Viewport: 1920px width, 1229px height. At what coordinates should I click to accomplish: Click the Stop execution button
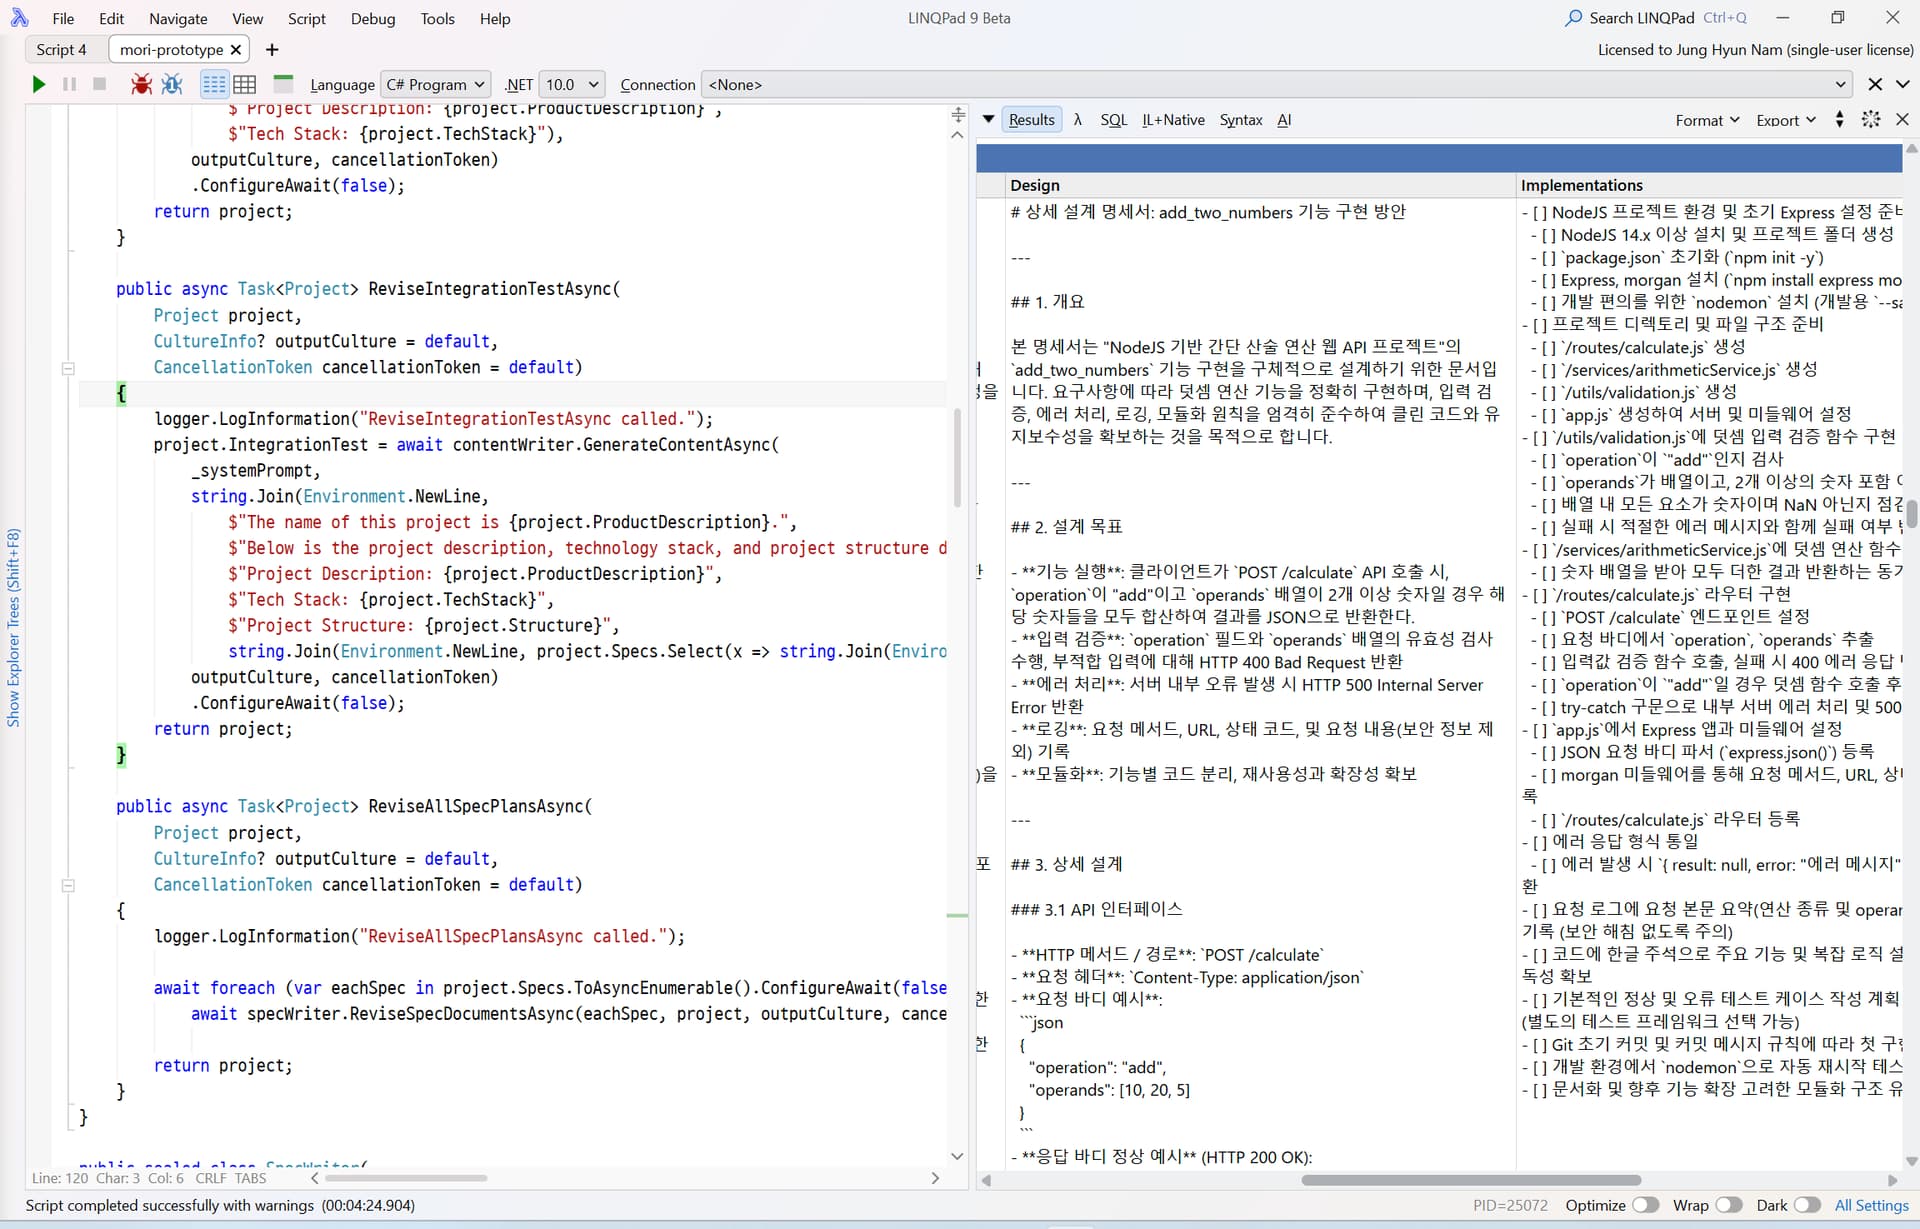(x=99, y=85)
